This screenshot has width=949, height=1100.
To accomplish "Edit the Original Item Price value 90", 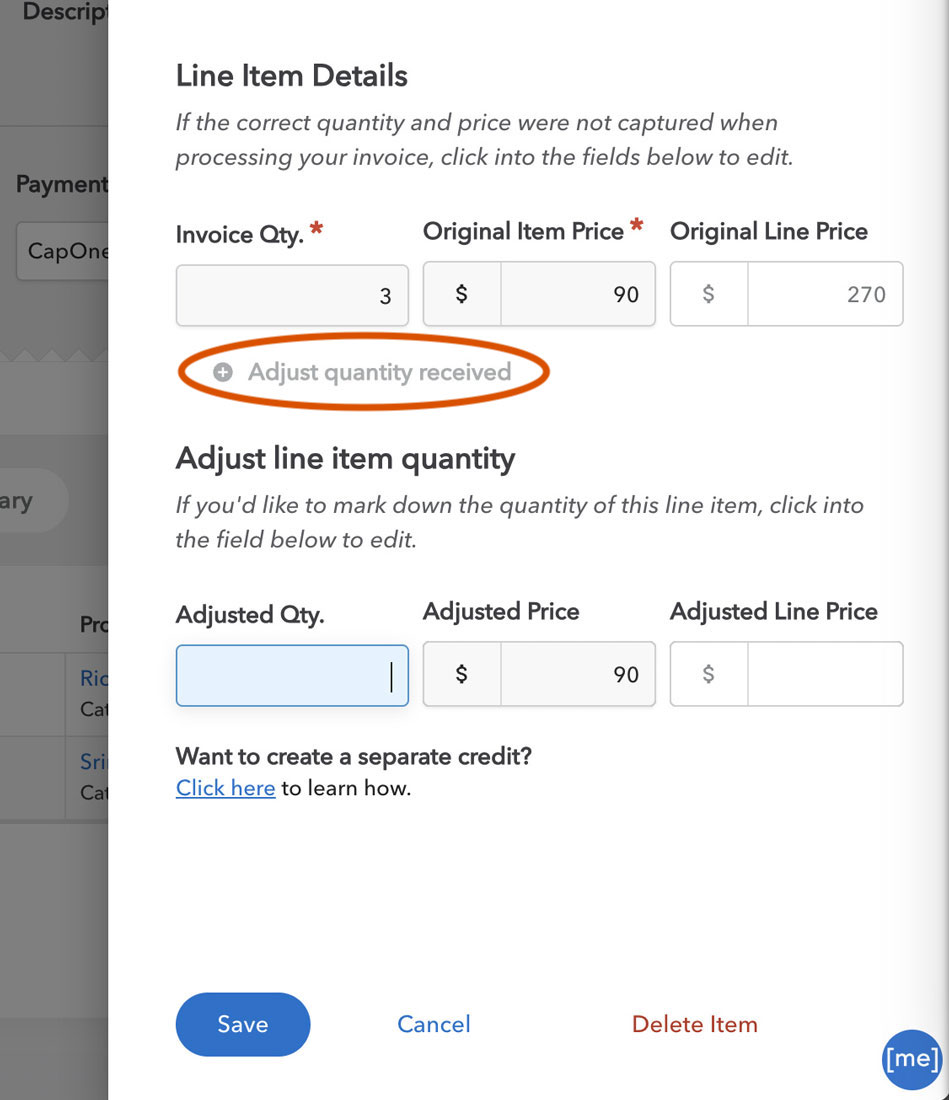I will point(578,294).
